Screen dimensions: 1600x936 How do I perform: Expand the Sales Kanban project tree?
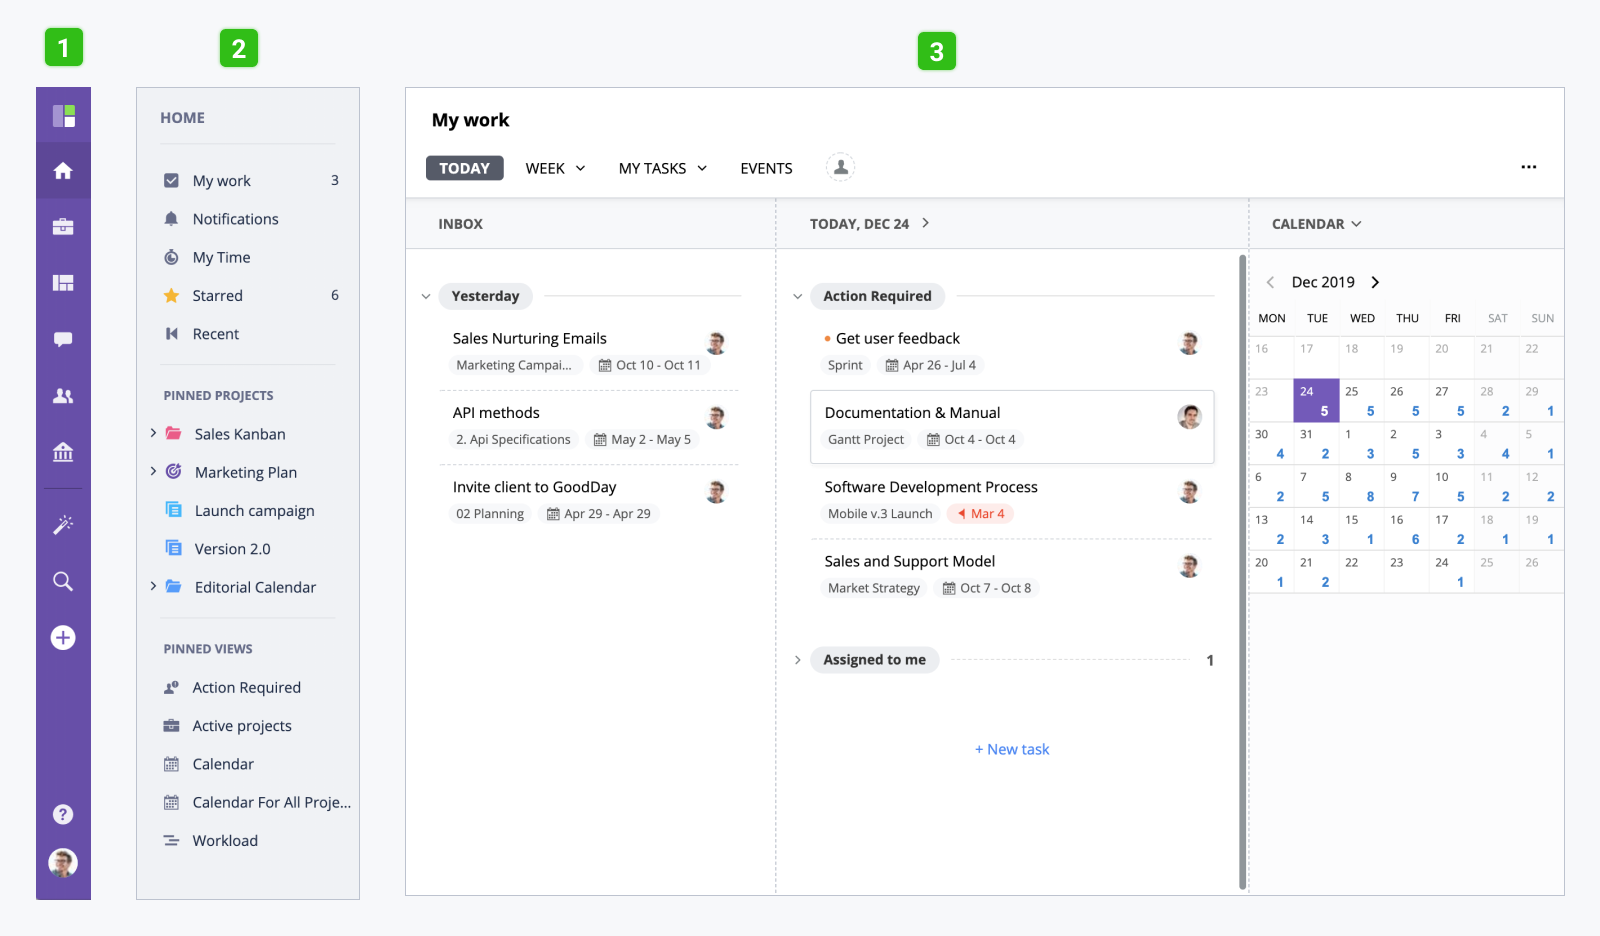[x=153, y=433]
